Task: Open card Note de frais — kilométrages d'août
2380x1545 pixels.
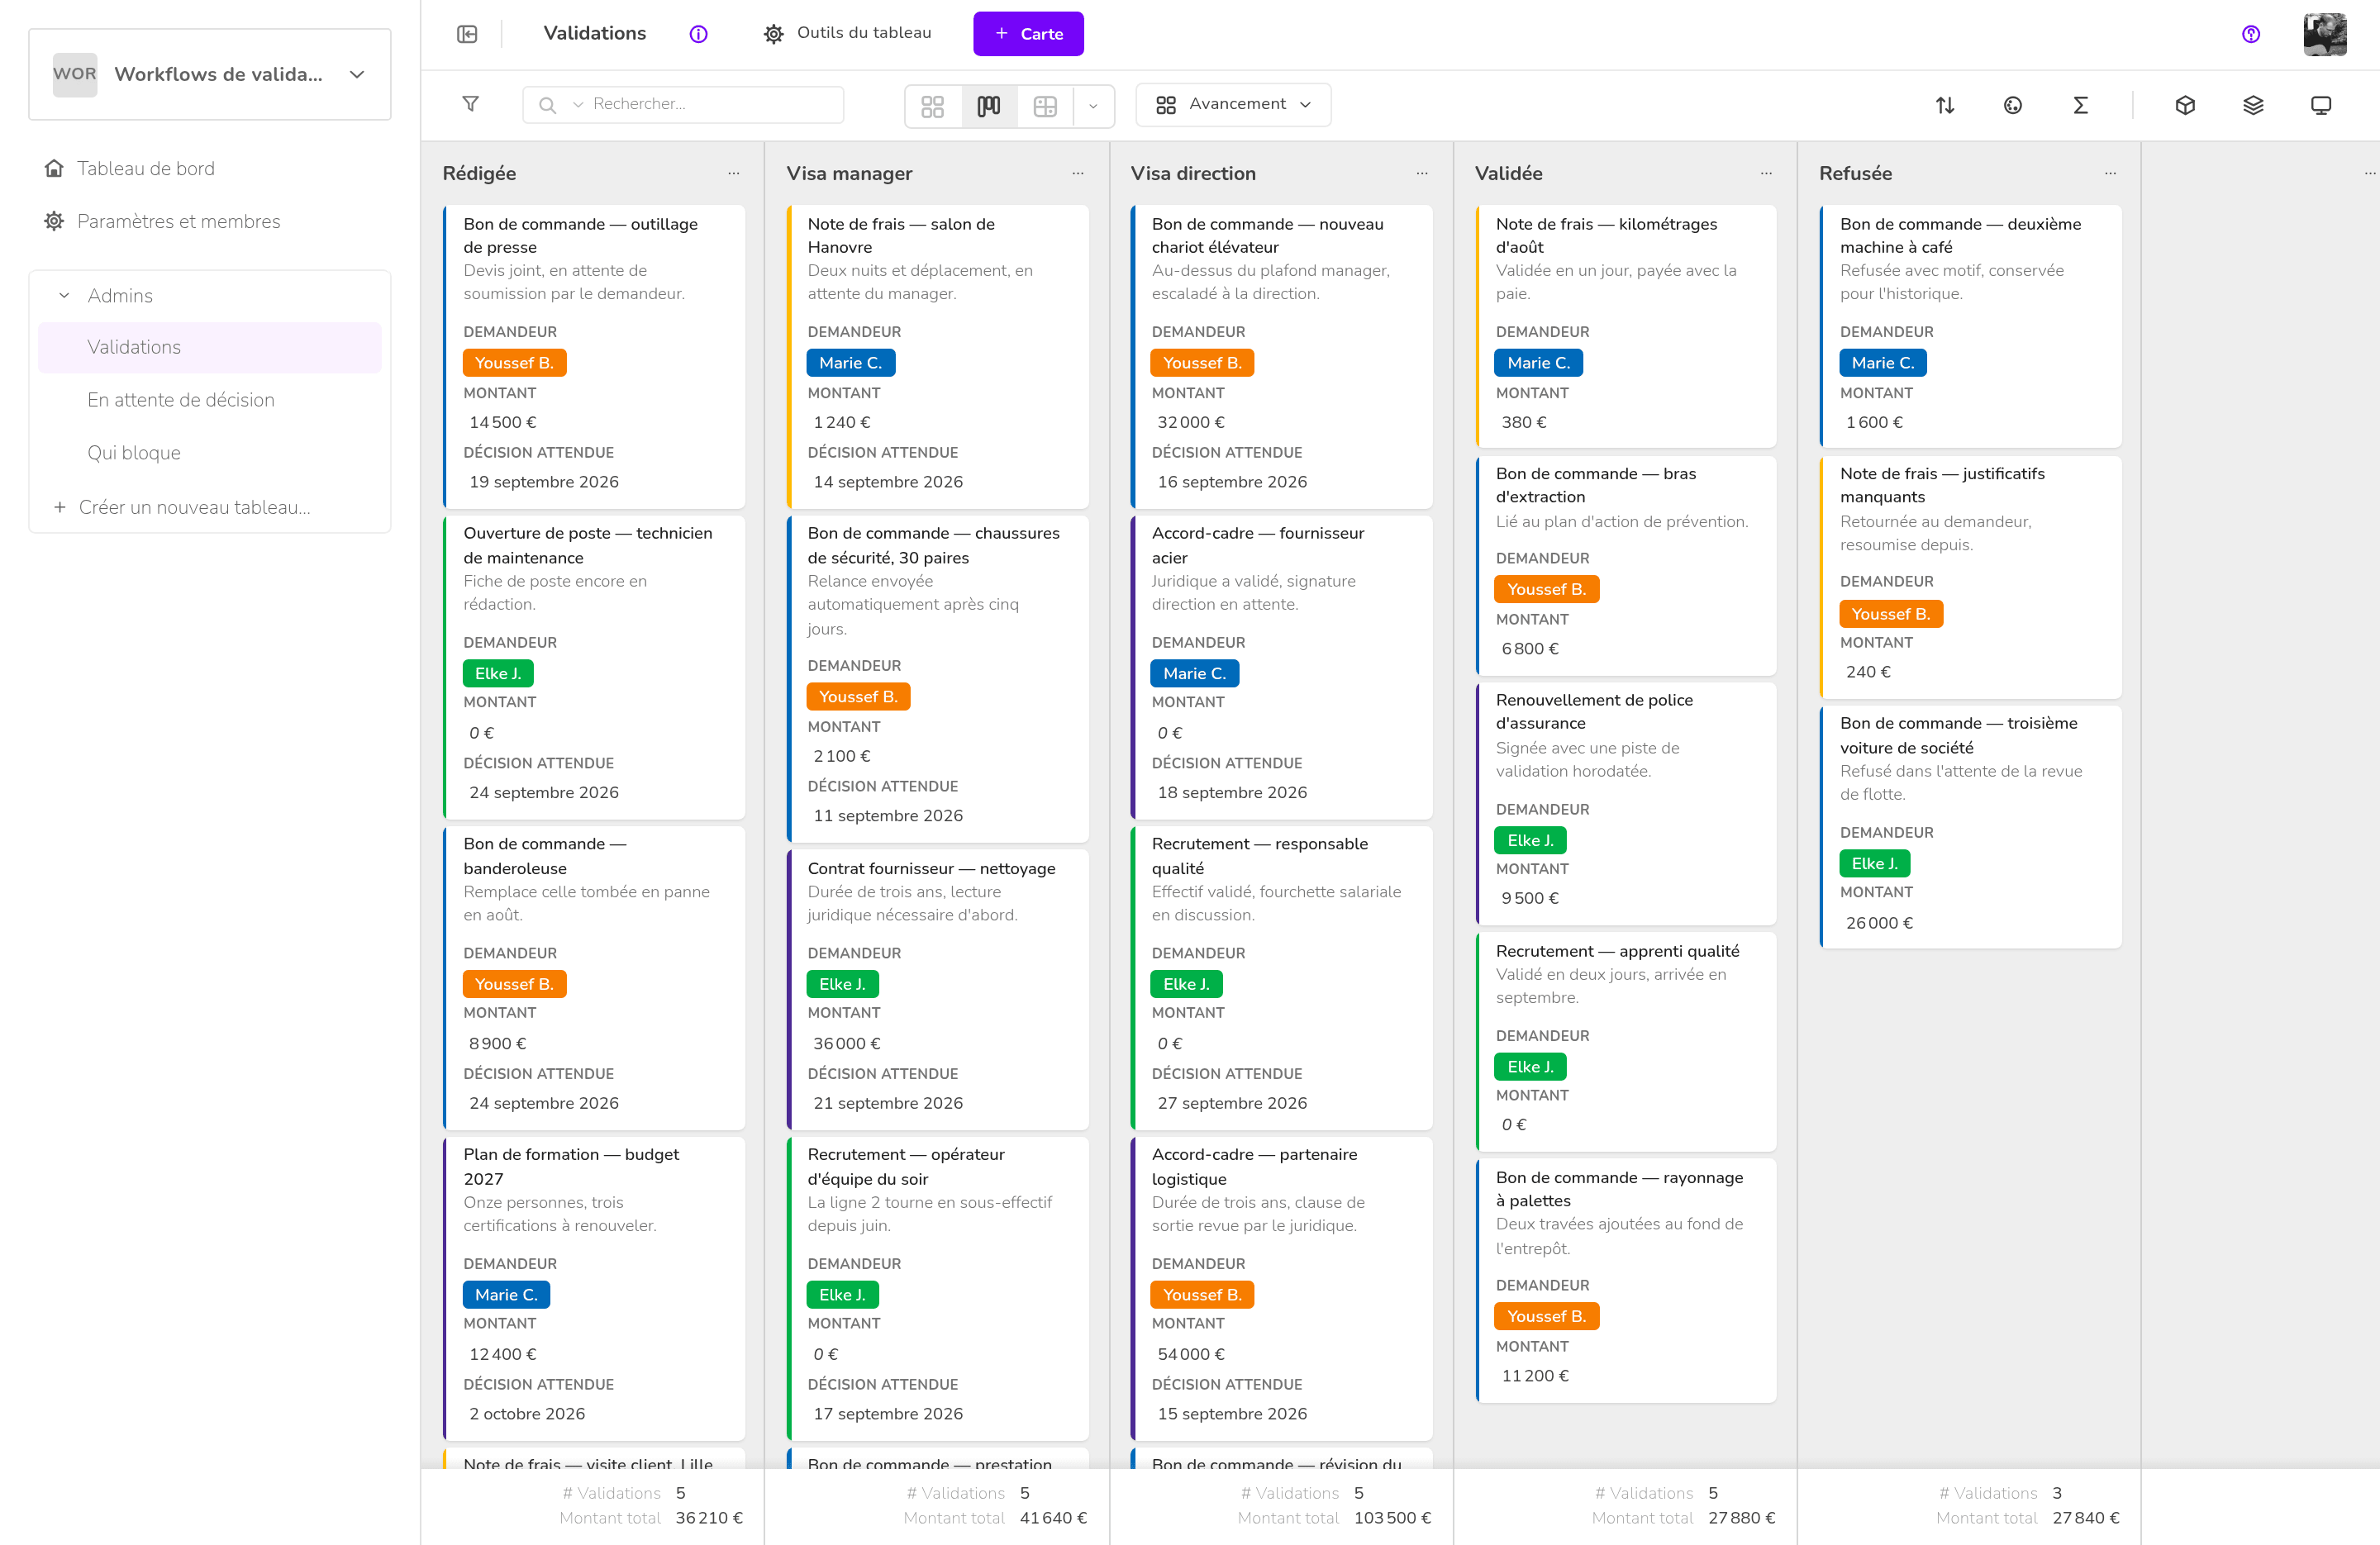Action: (x=1626, y=326)
